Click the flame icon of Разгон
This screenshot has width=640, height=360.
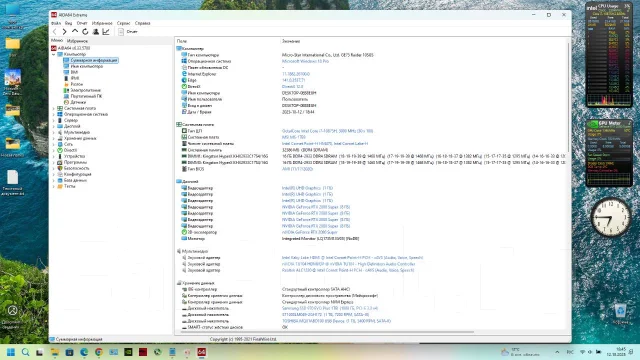67,84
